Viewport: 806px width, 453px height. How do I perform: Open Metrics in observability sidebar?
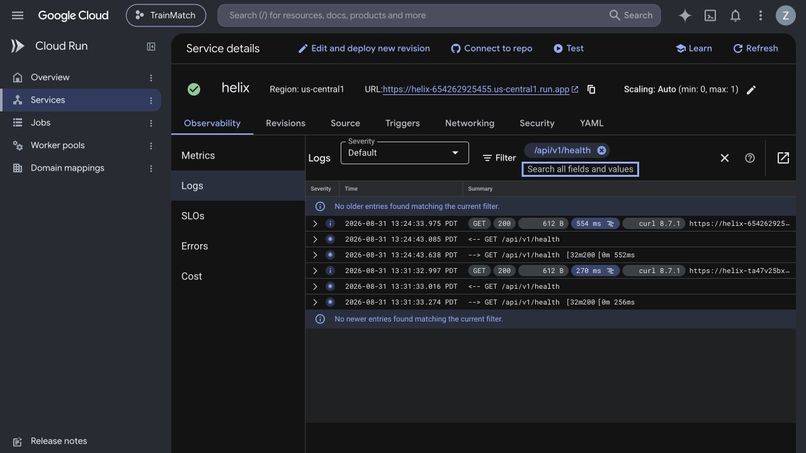coord(238,155)
